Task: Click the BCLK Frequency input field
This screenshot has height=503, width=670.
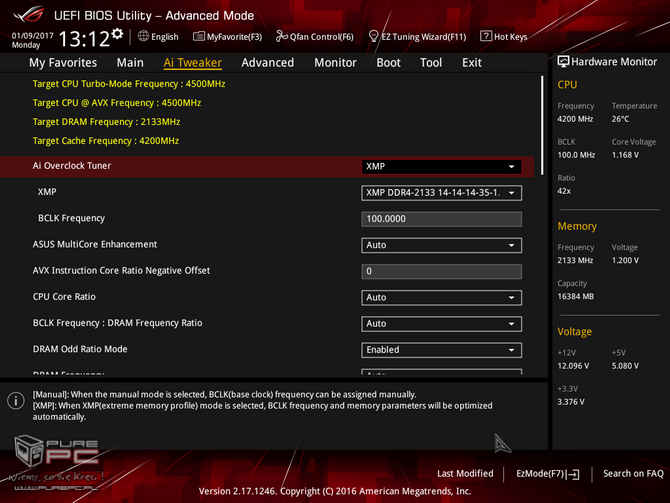Action: [441, 219]
